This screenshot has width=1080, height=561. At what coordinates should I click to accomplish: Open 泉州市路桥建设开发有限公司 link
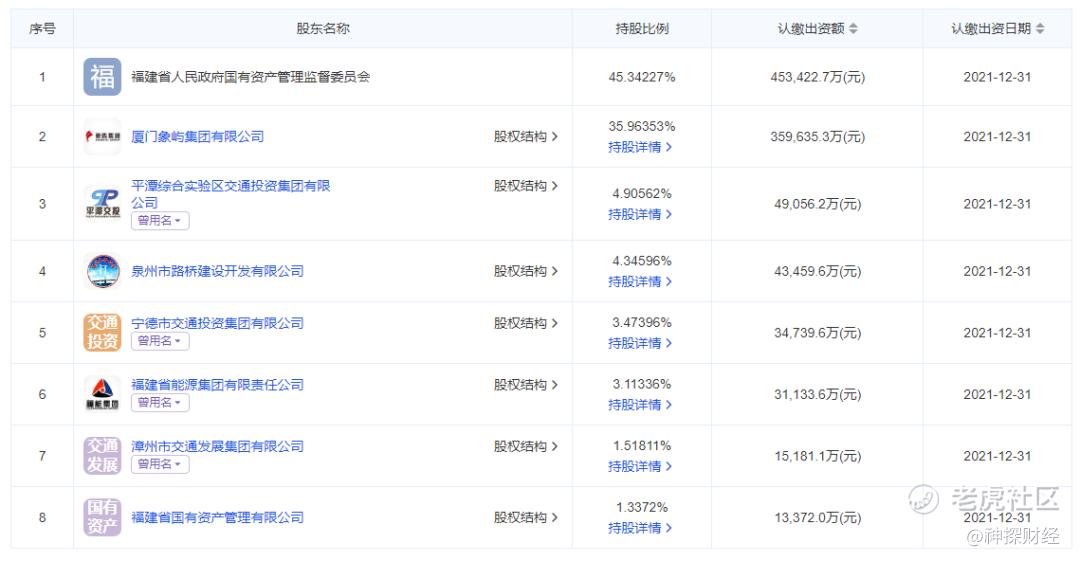pos(218,271)
